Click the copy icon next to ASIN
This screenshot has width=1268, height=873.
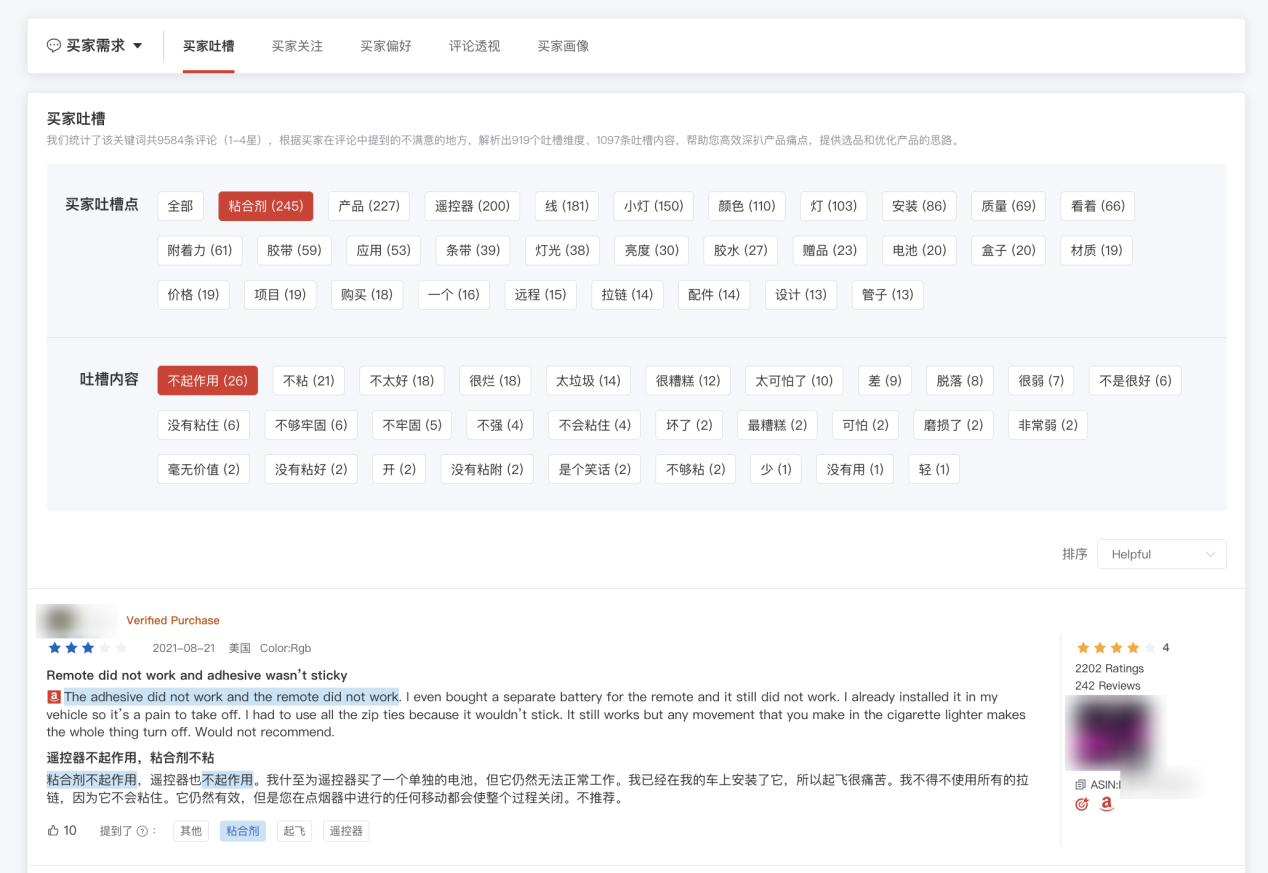1080,785
